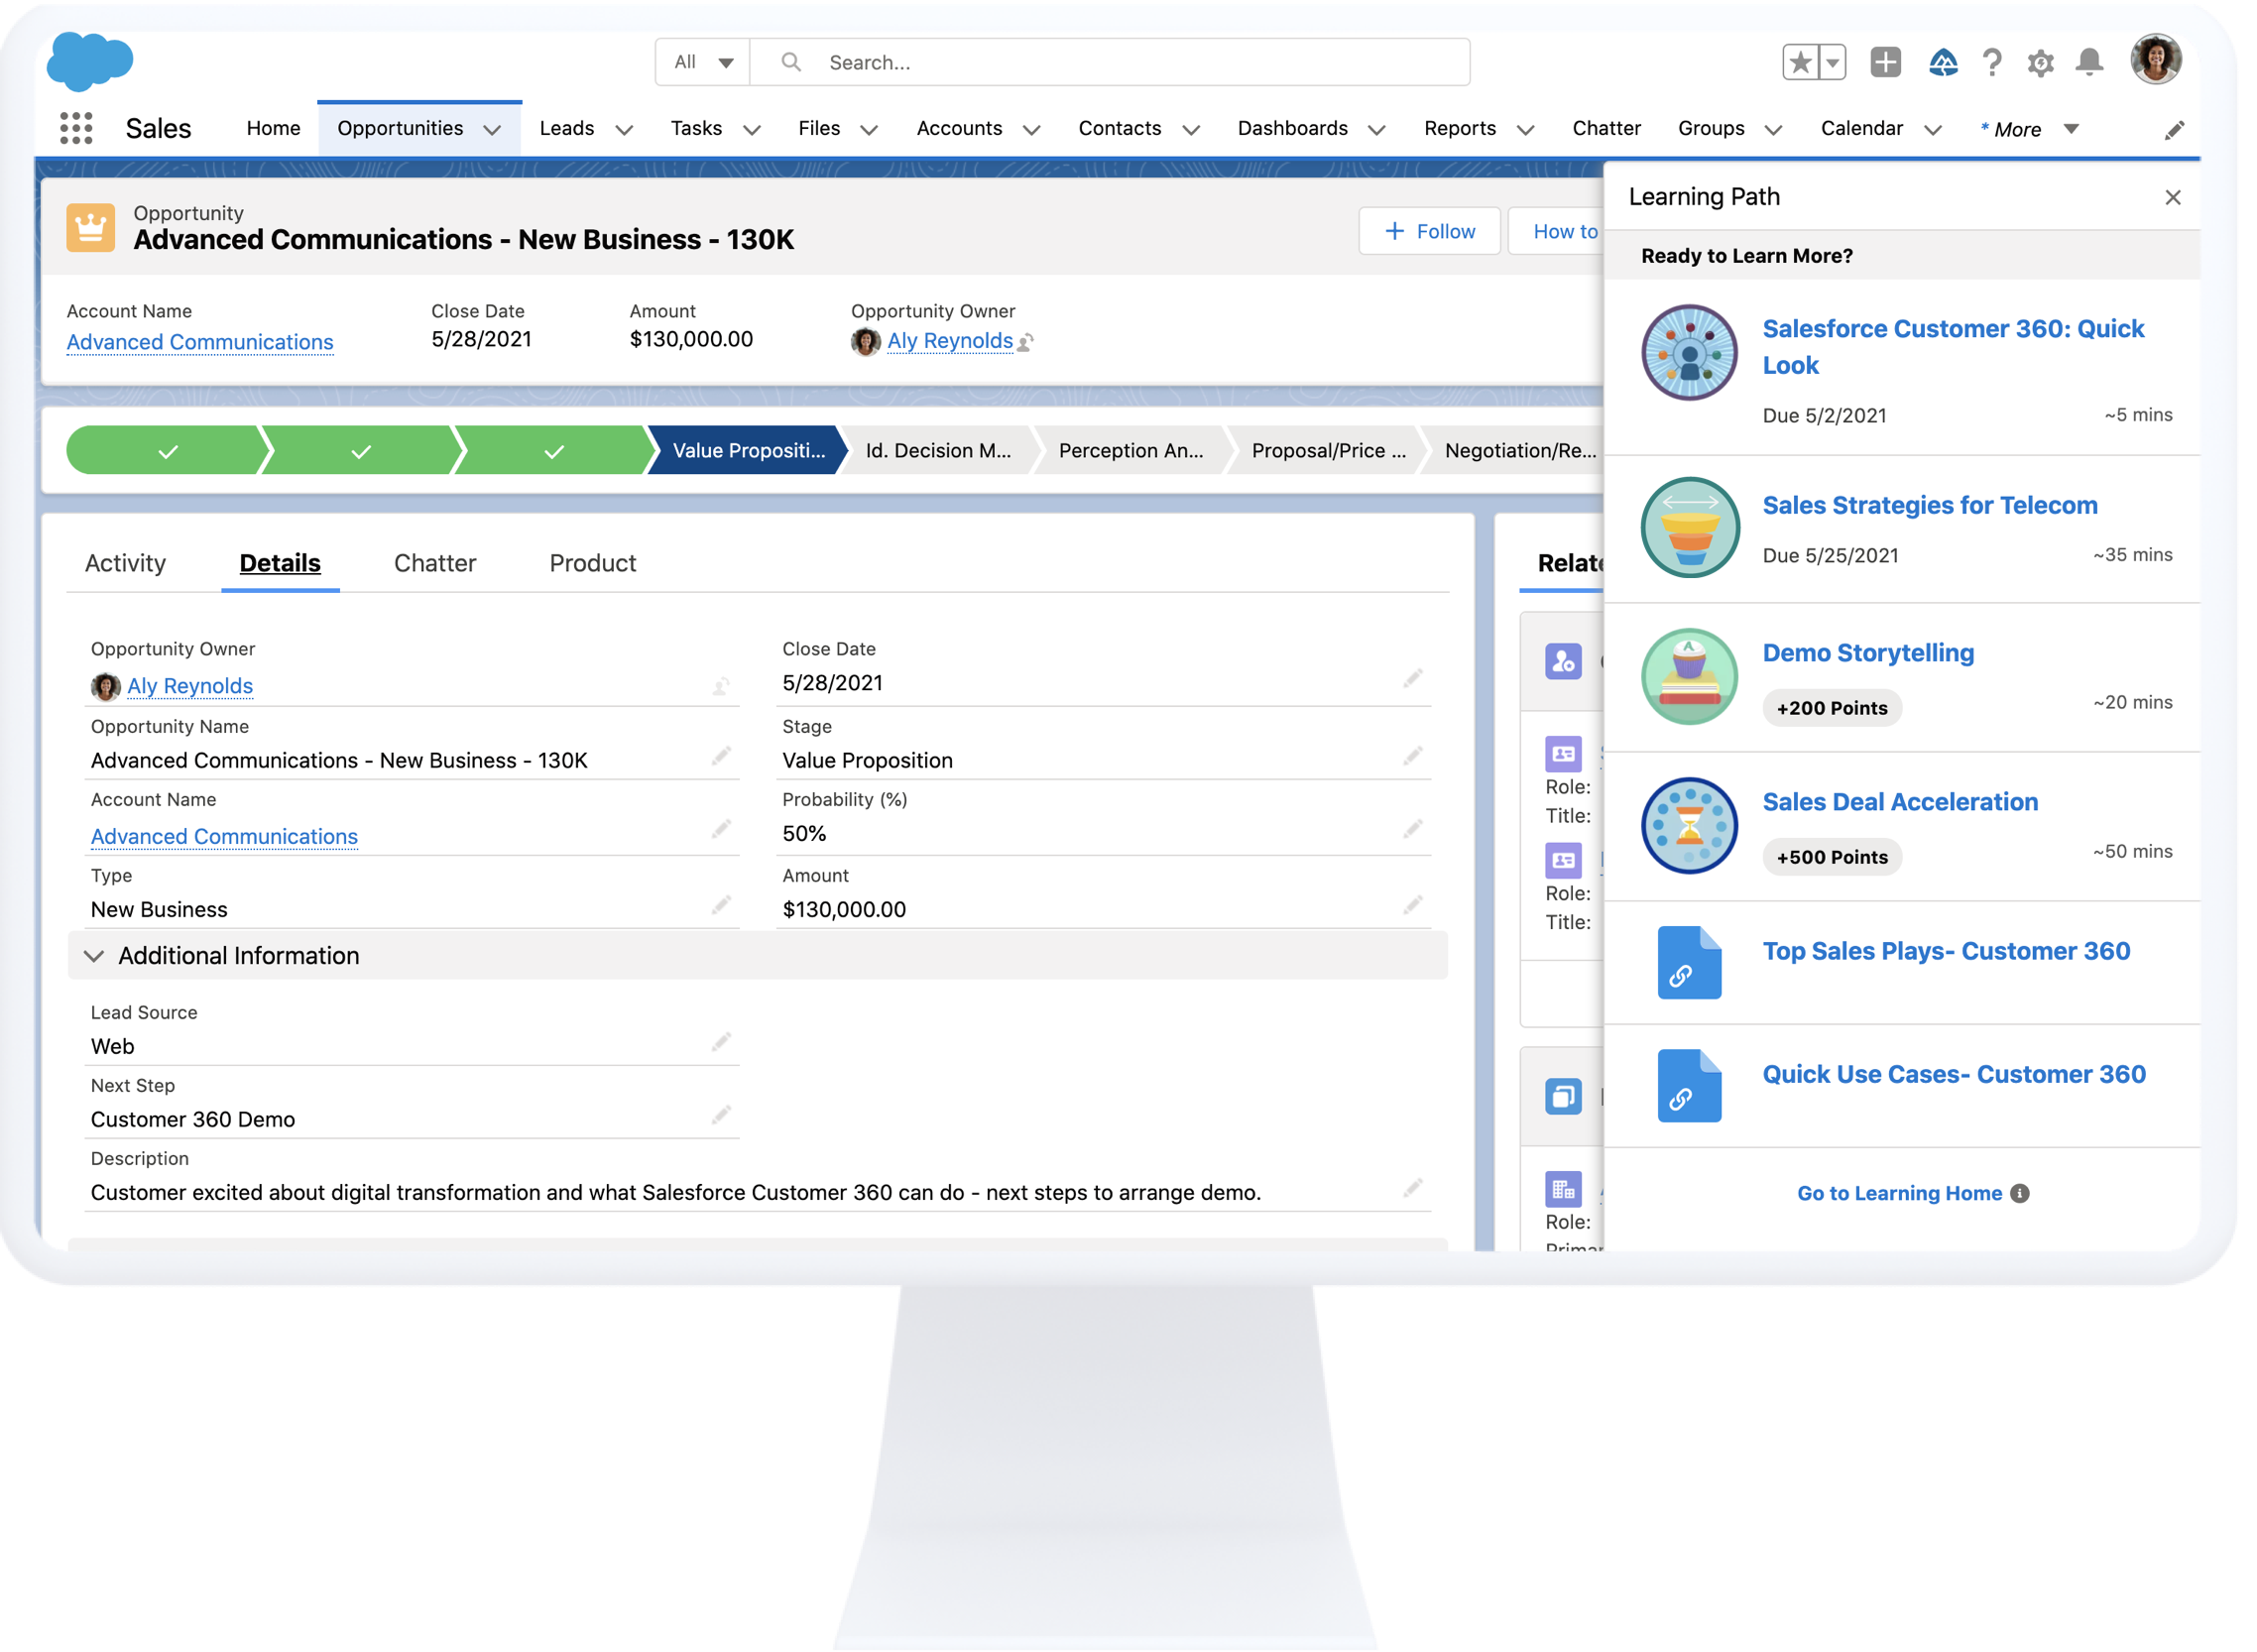The height and width of the screenshot is (1652, 2257).
Task: Click the Favorites star icon
Action: [x=1800, y=62]
